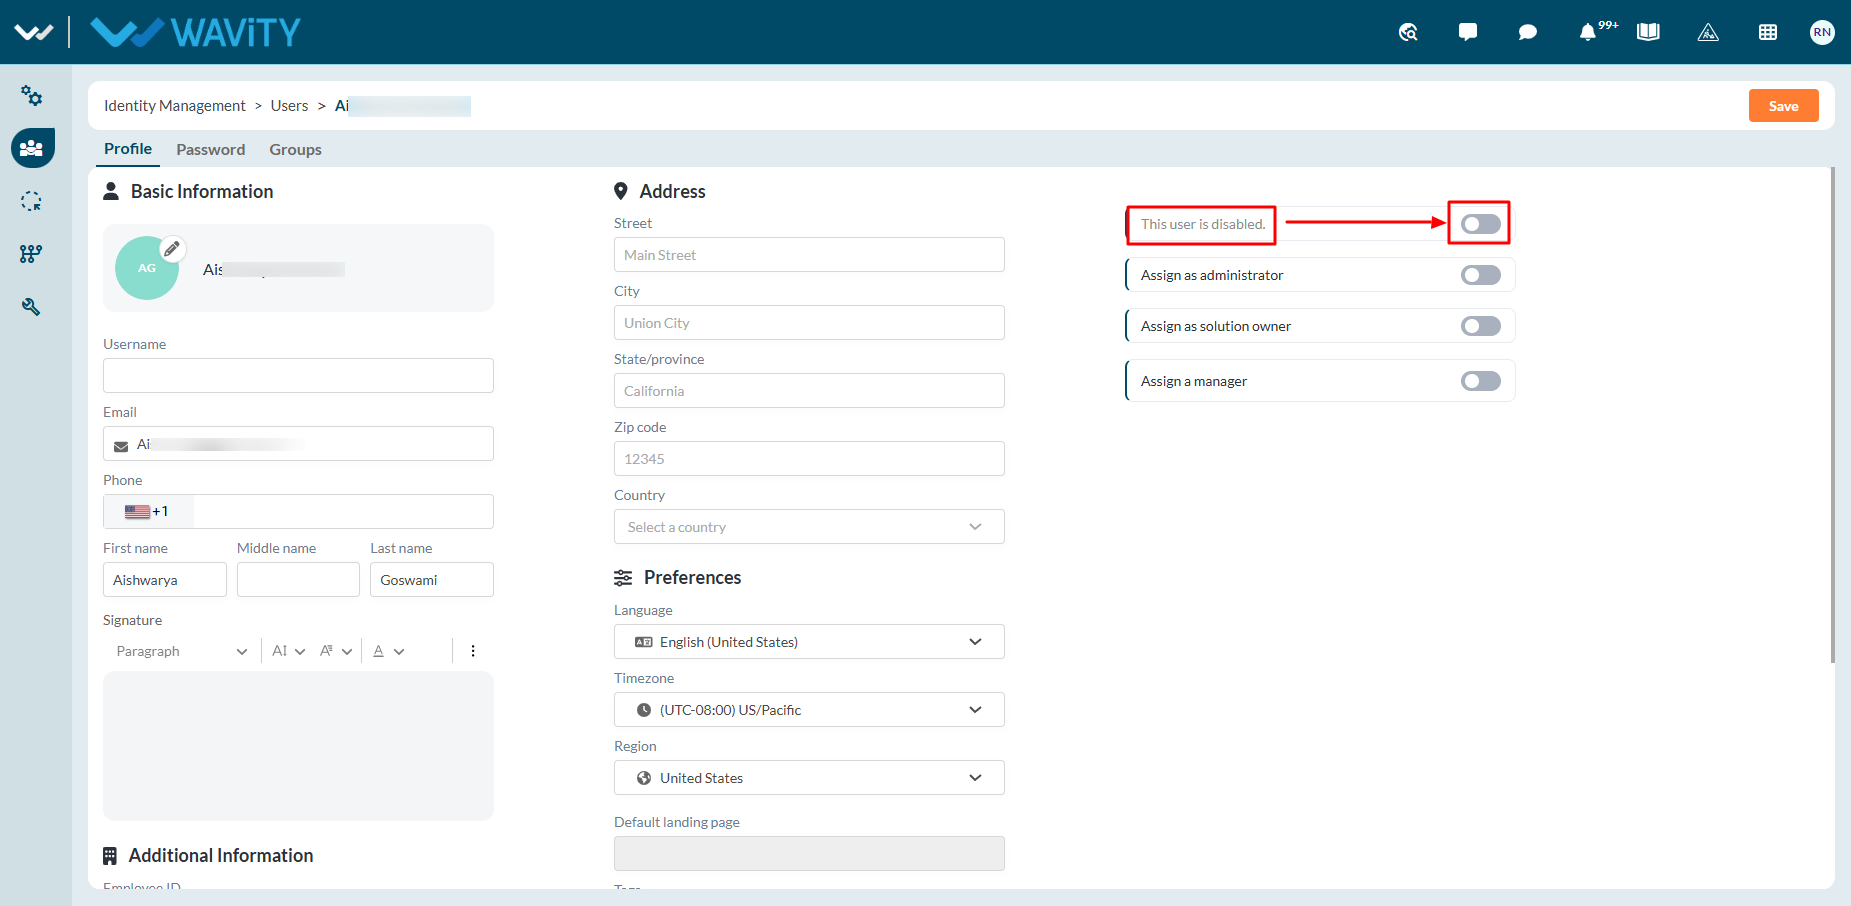Open the Paragraph style dropdown in the signature toolbar
The width and height of the screenshot is (1851, 906).
[181, 651]
